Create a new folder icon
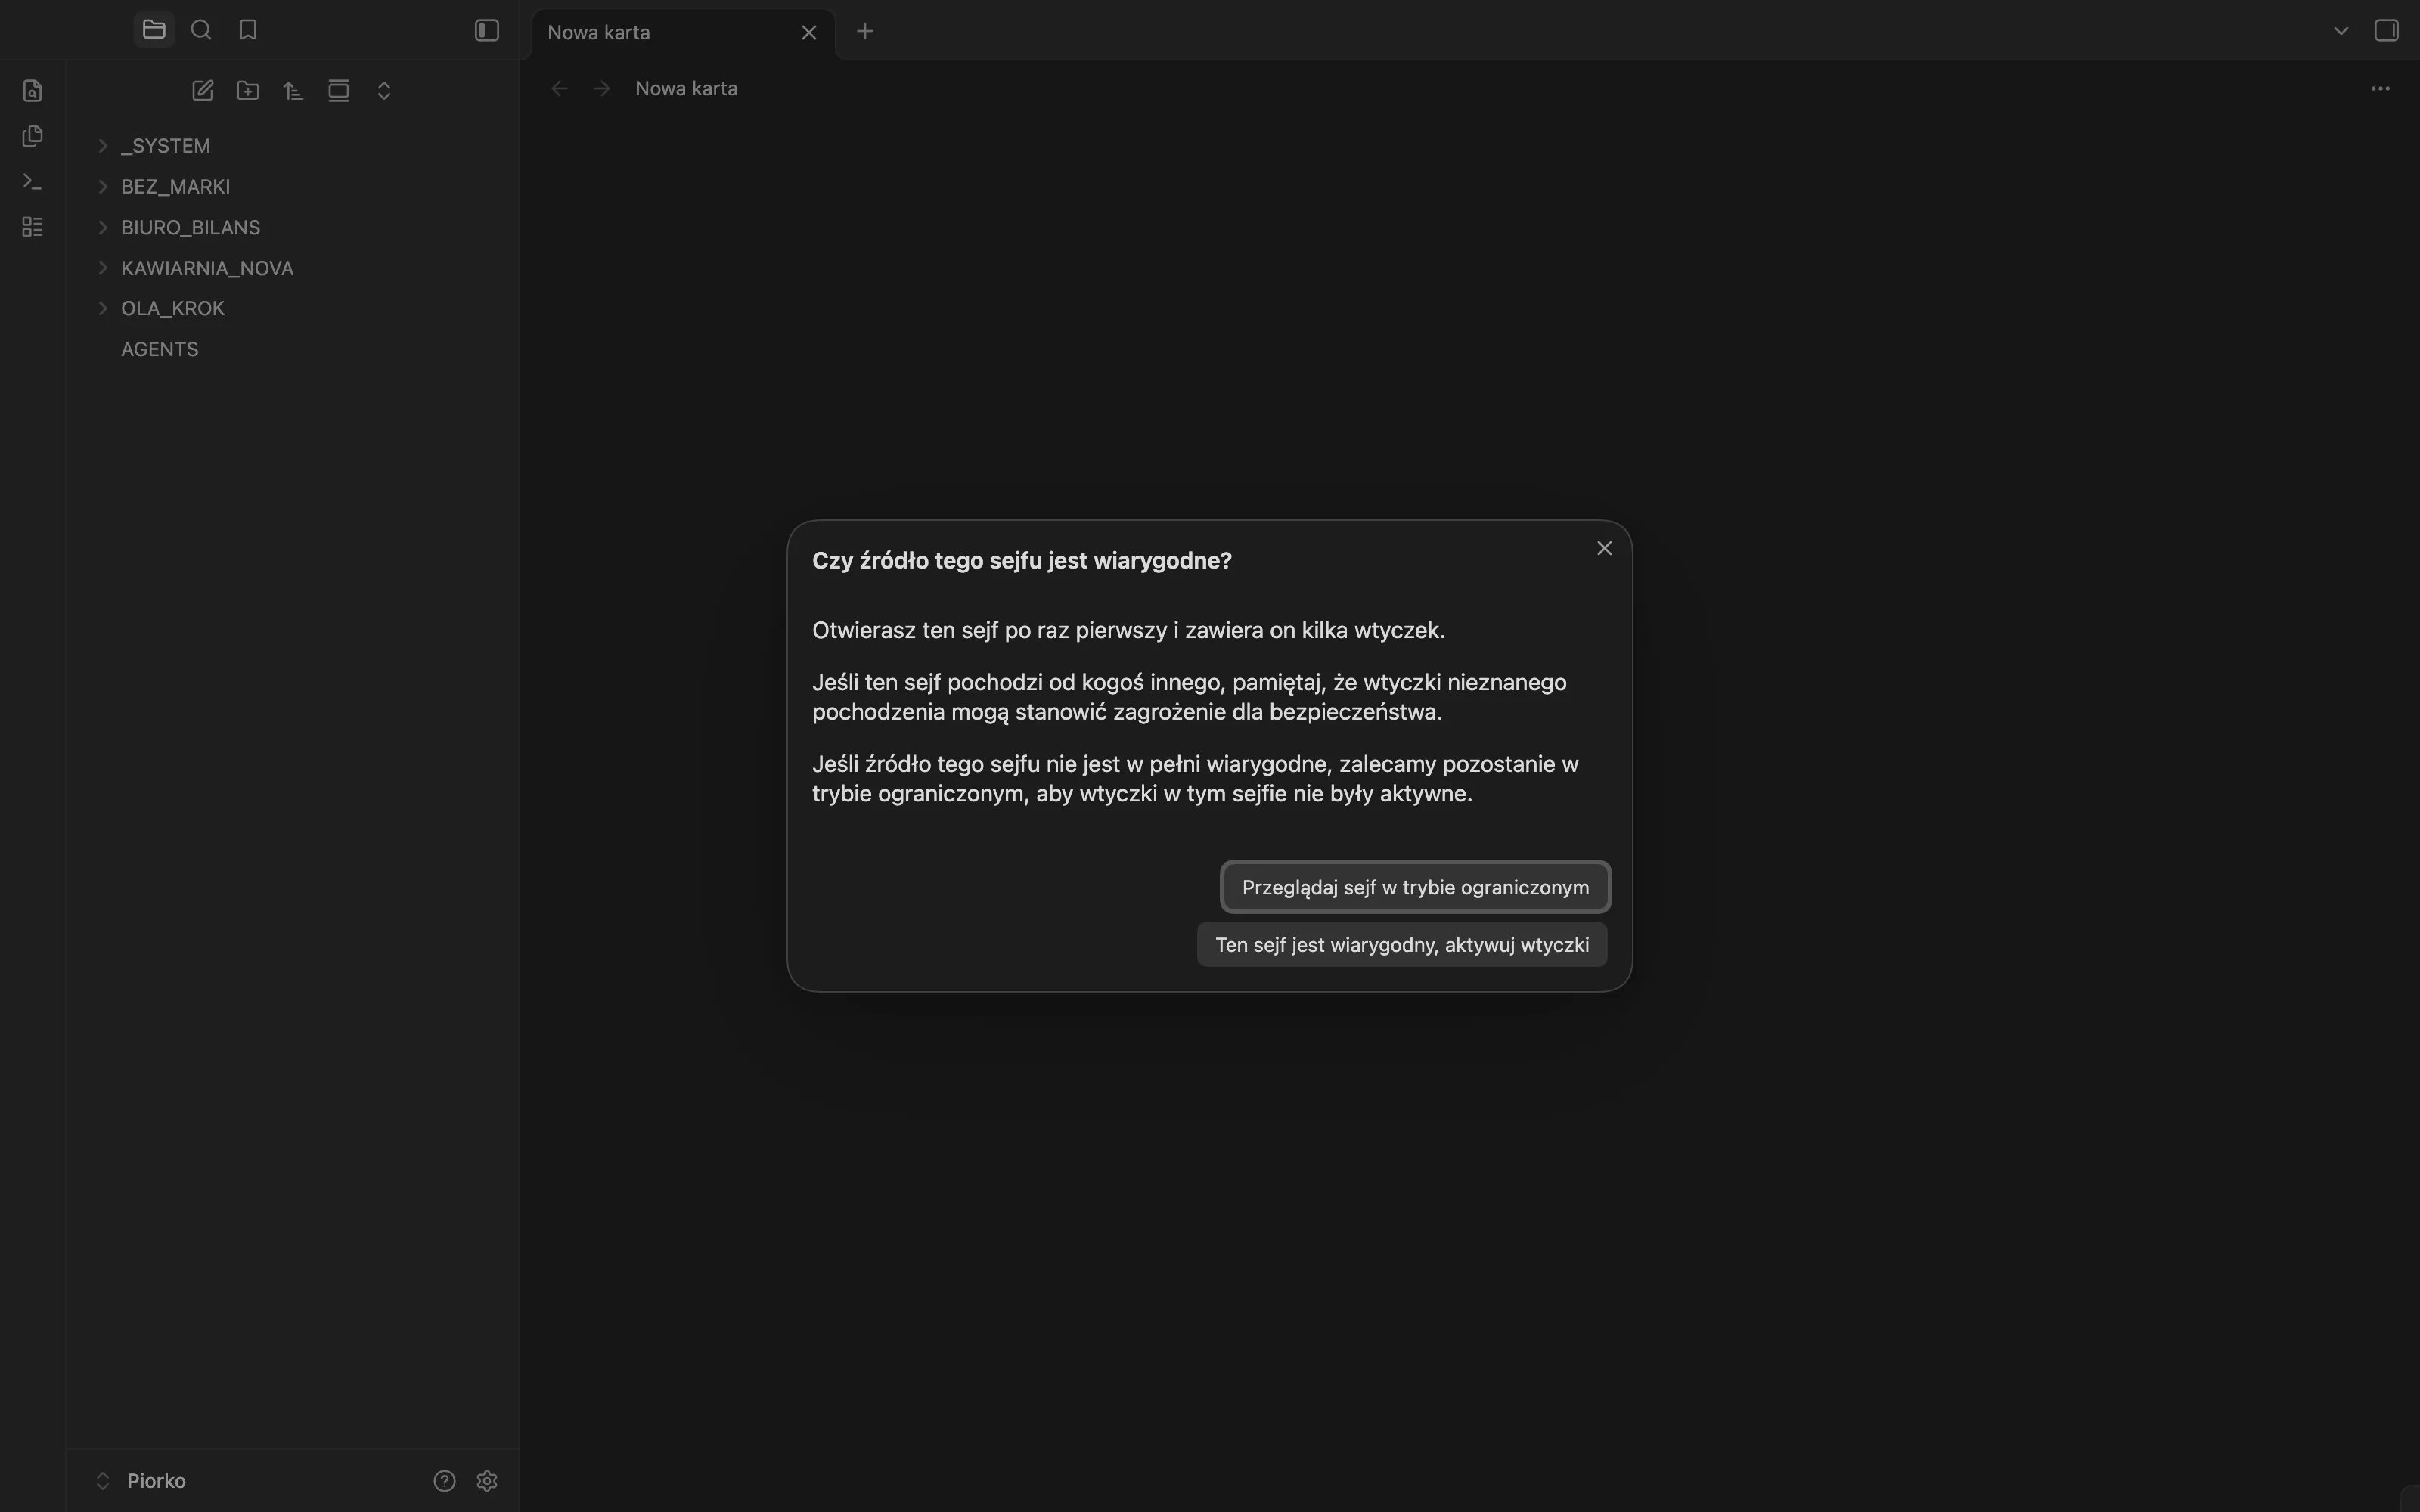Screen dimensions: 2420x1512 pyautogui.click(x=248, y=91)
